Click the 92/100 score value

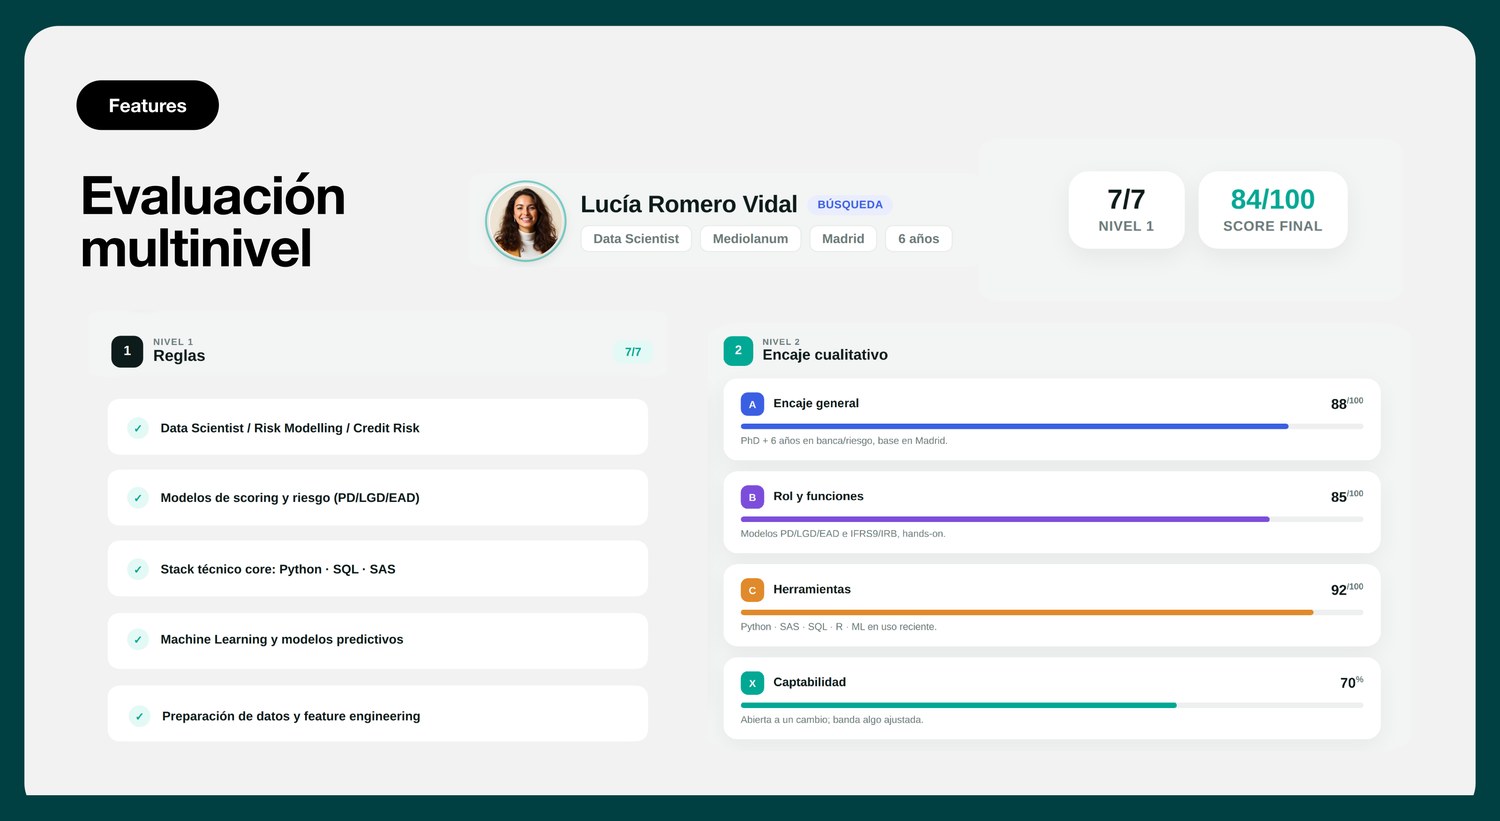pyautogui.click(x=1346, y=589)
